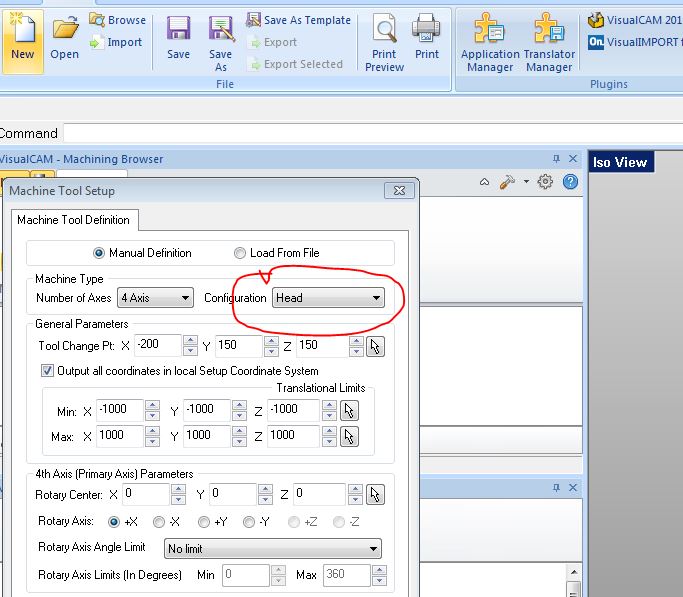Decrease Min Z translational limit

pos(329,415)
